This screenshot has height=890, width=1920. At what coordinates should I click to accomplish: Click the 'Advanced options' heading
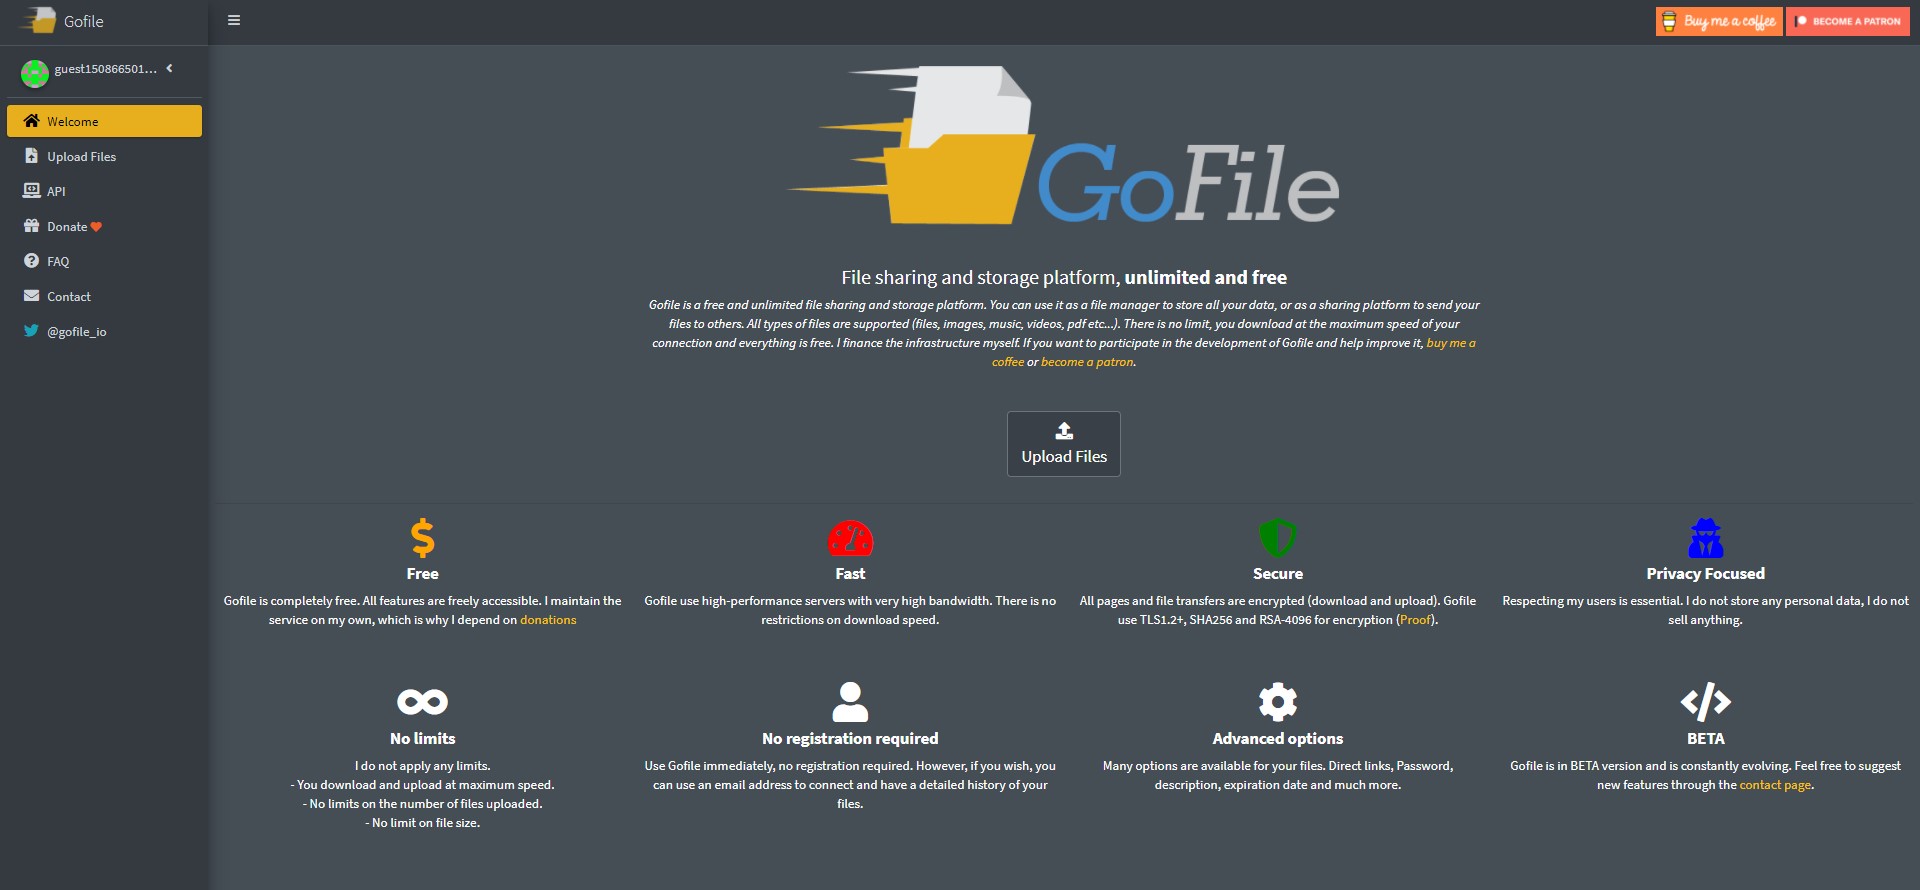pos(1278,739)
